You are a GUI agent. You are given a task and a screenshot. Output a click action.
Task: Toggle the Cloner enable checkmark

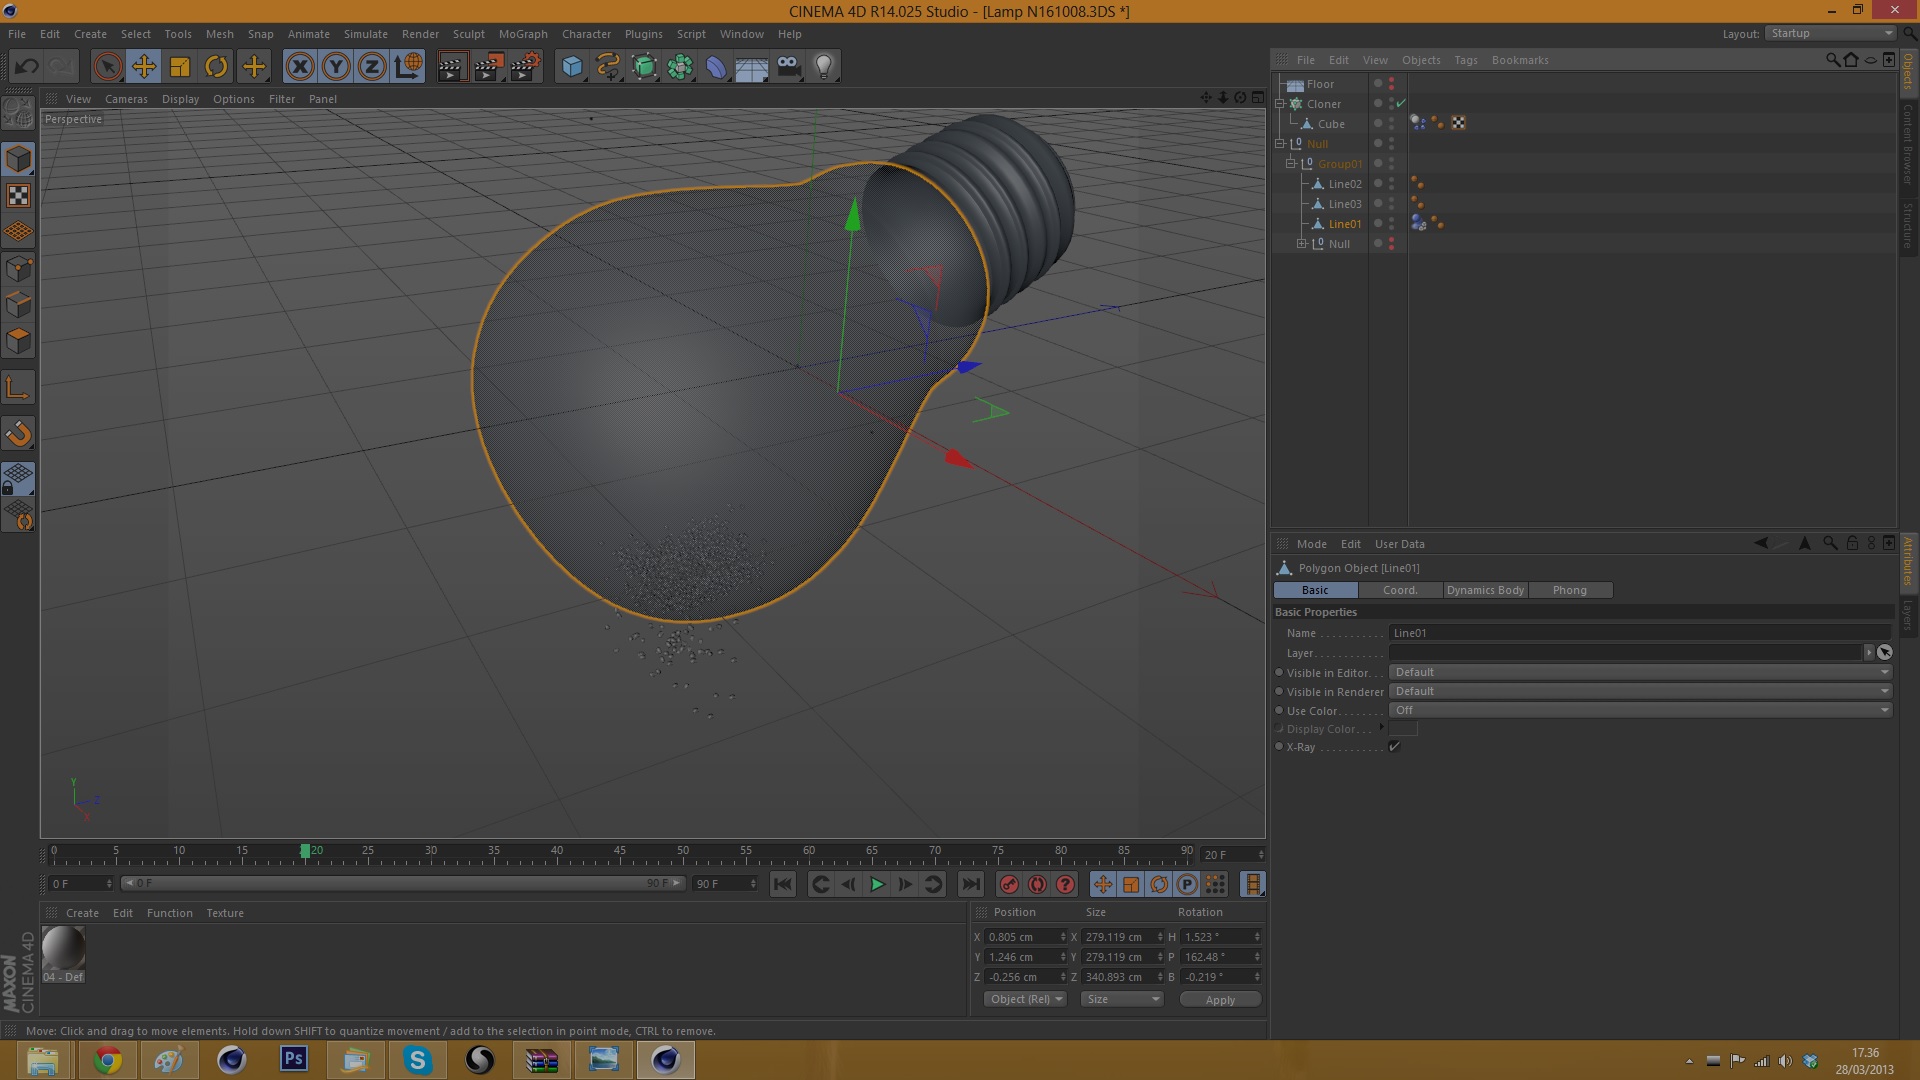coord(1401,104)
